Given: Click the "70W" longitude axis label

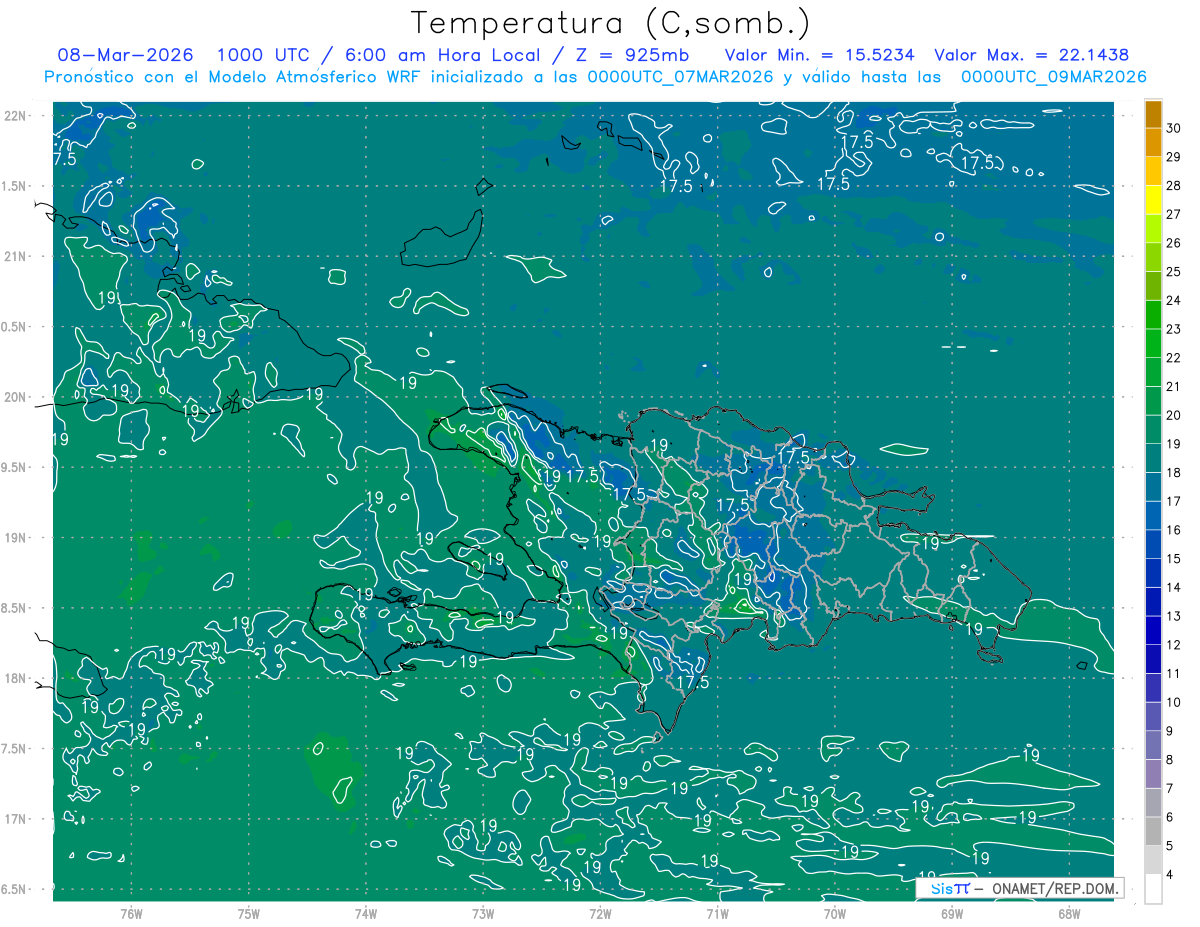Looking at the screenshot, I should 834,914.
